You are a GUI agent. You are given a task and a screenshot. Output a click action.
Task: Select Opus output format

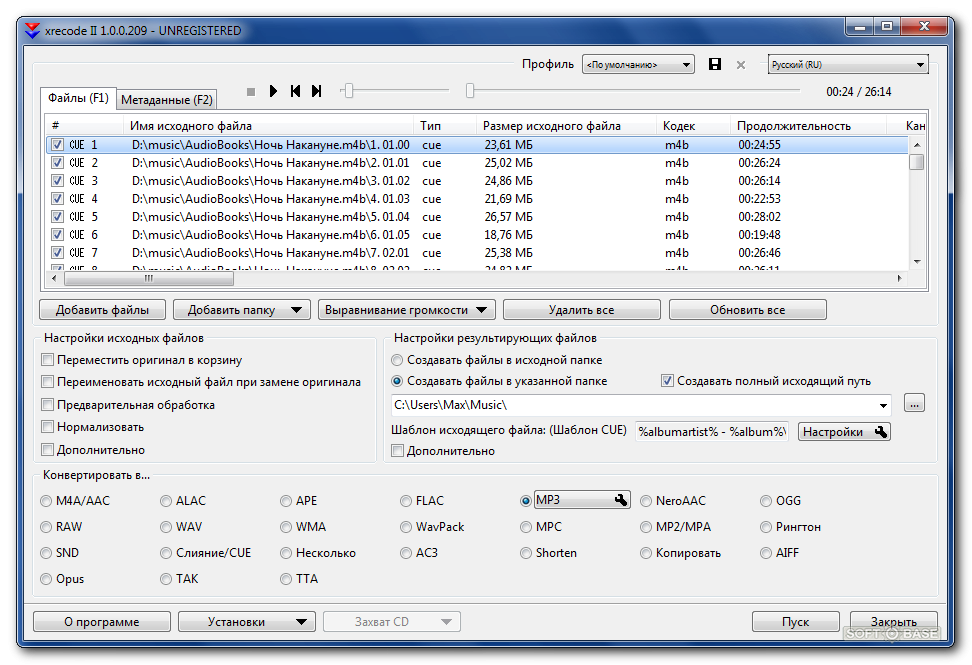click(x=46, y=579)
